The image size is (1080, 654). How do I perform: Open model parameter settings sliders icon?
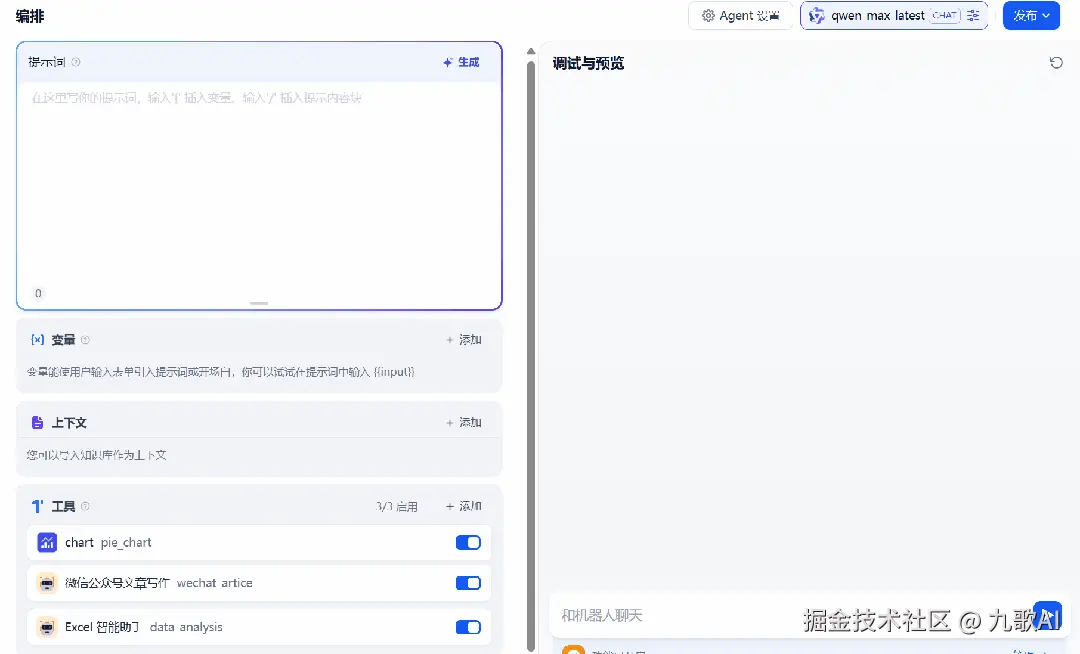(x=971, y=15)
